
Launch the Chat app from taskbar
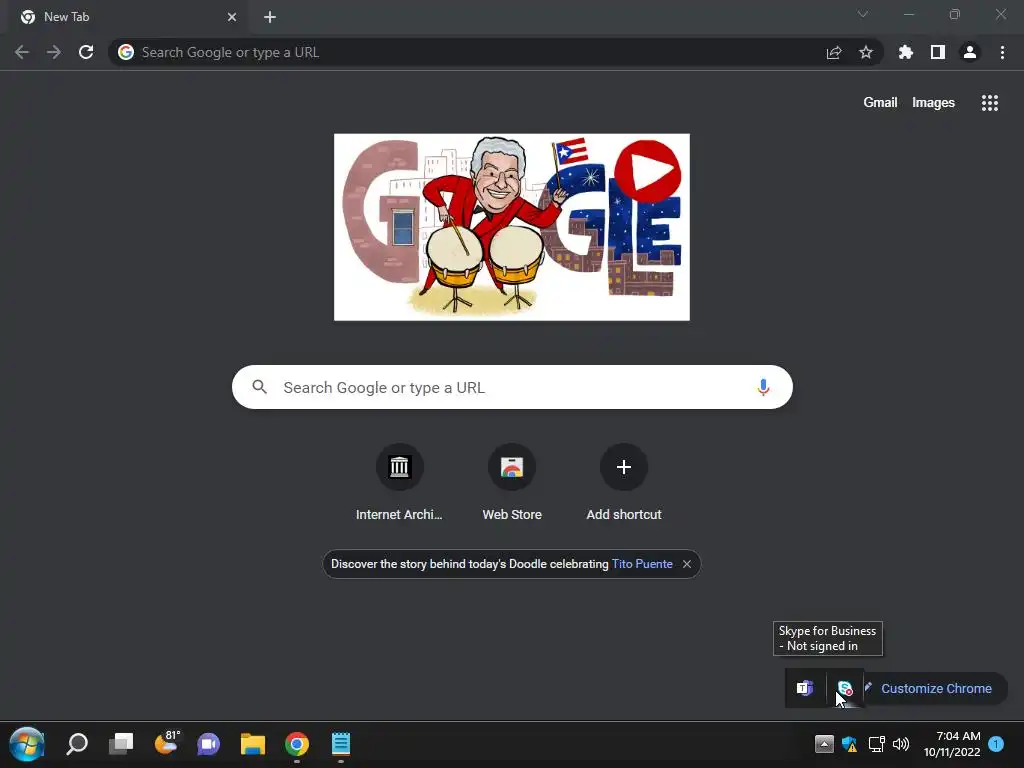pos(208,744)
